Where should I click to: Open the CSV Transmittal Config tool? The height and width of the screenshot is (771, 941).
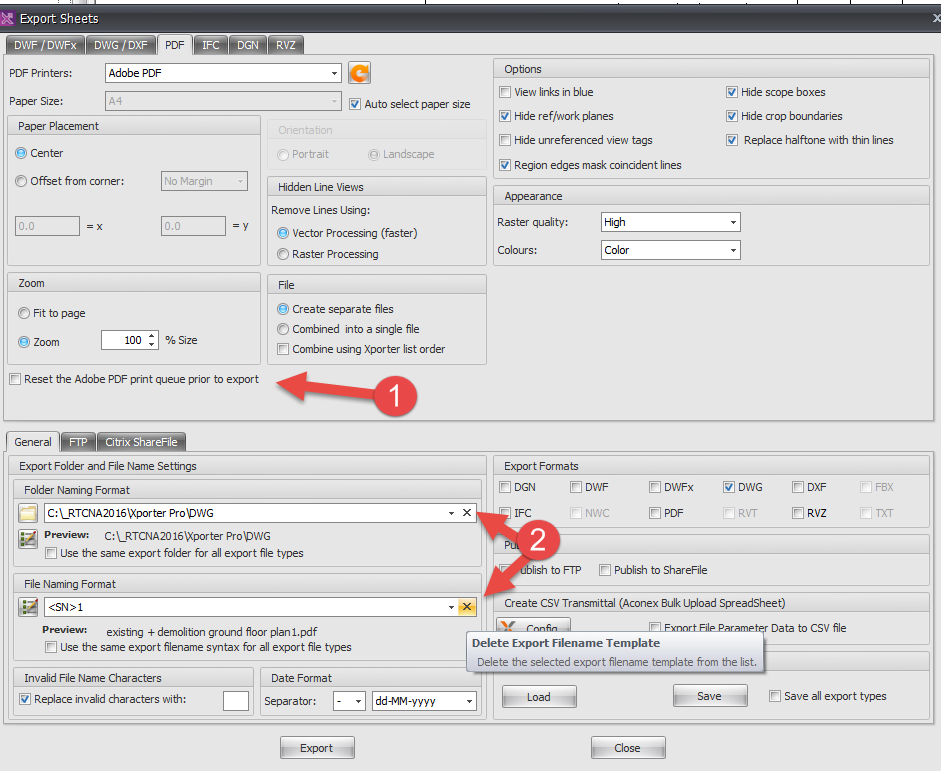533,628
